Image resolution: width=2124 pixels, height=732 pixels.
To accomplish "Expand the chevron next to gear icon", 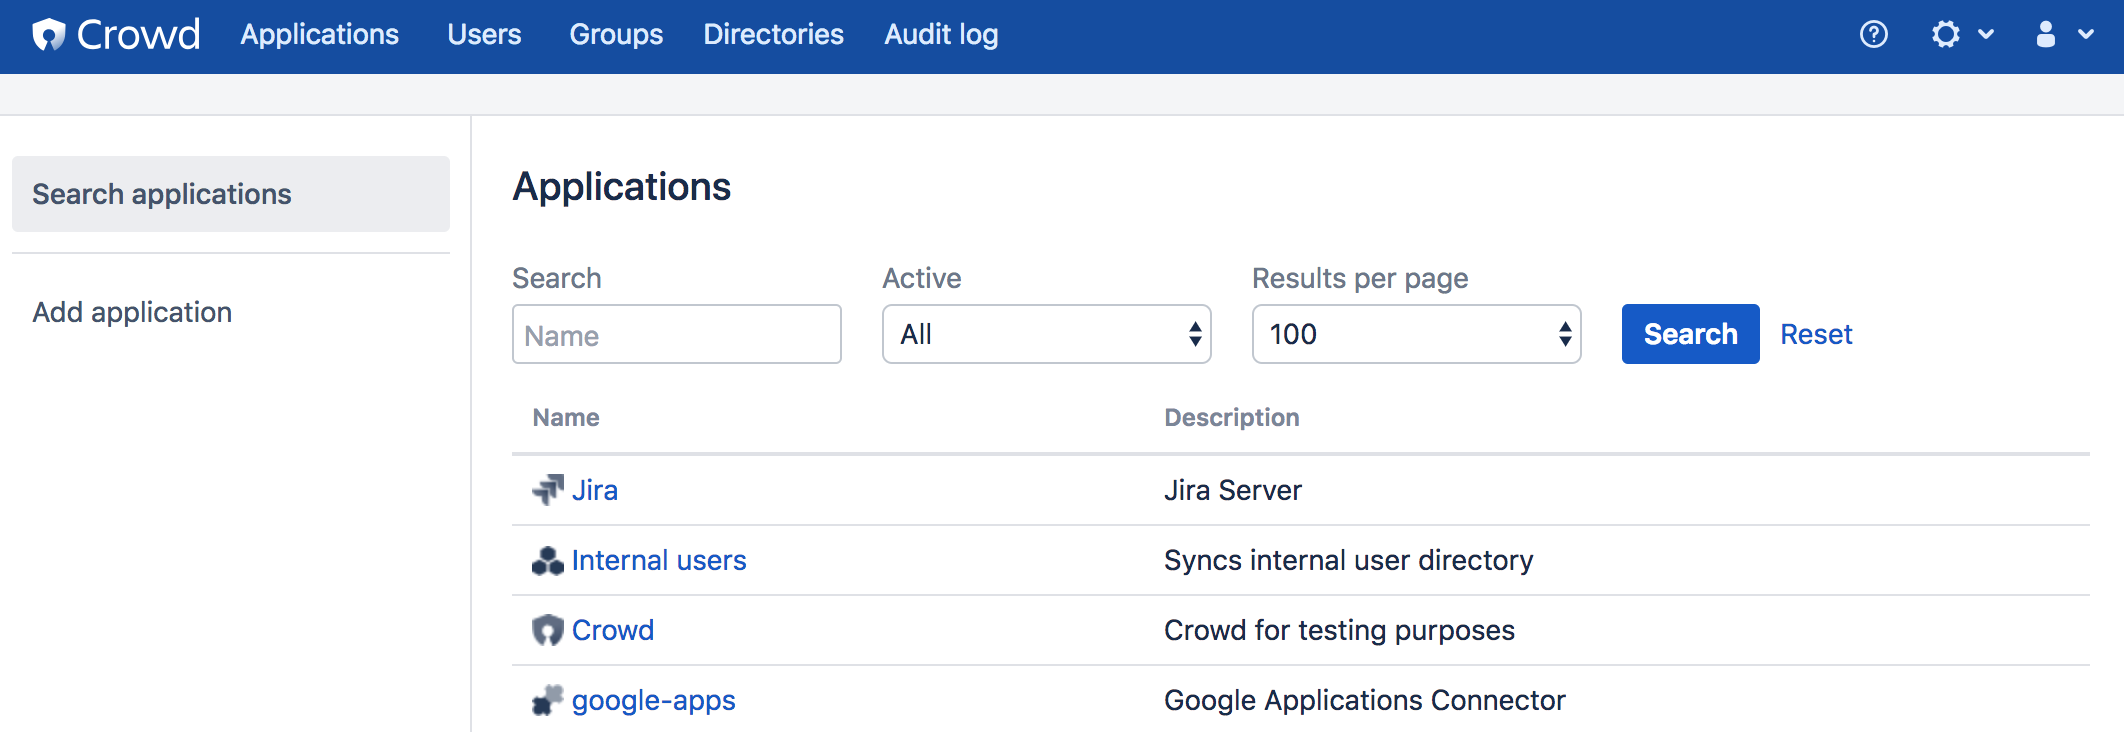I will click(1986, 35).
